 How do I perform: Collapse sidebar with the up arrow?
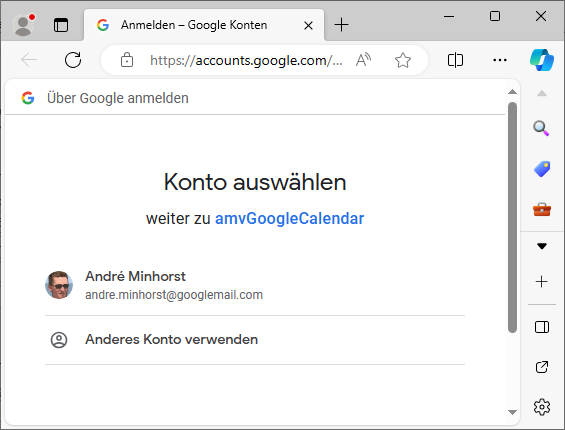[542, 94]
